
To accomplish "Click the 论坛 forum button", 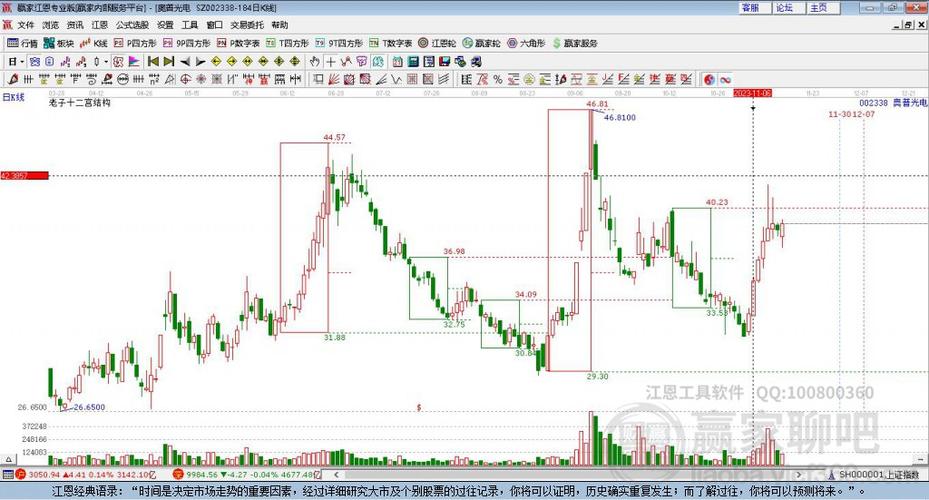I will tap(789, 8).
